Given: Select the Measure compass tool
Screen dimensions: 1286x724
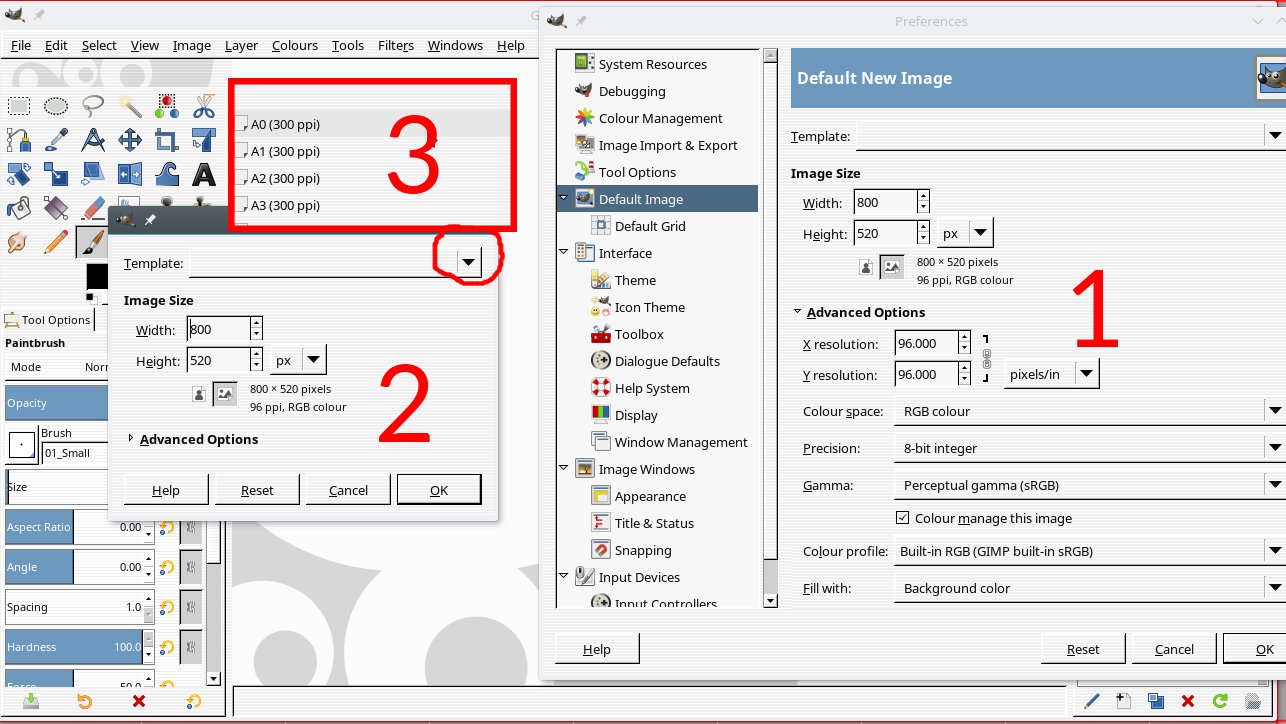Looking at the screenshot, I should (93, 140).
